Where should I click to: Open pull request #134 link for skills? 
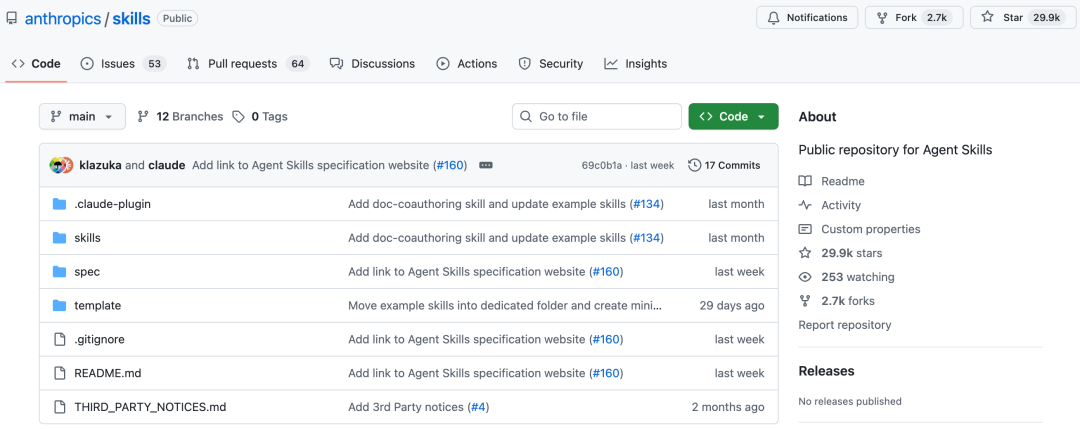tap(646, 238)
